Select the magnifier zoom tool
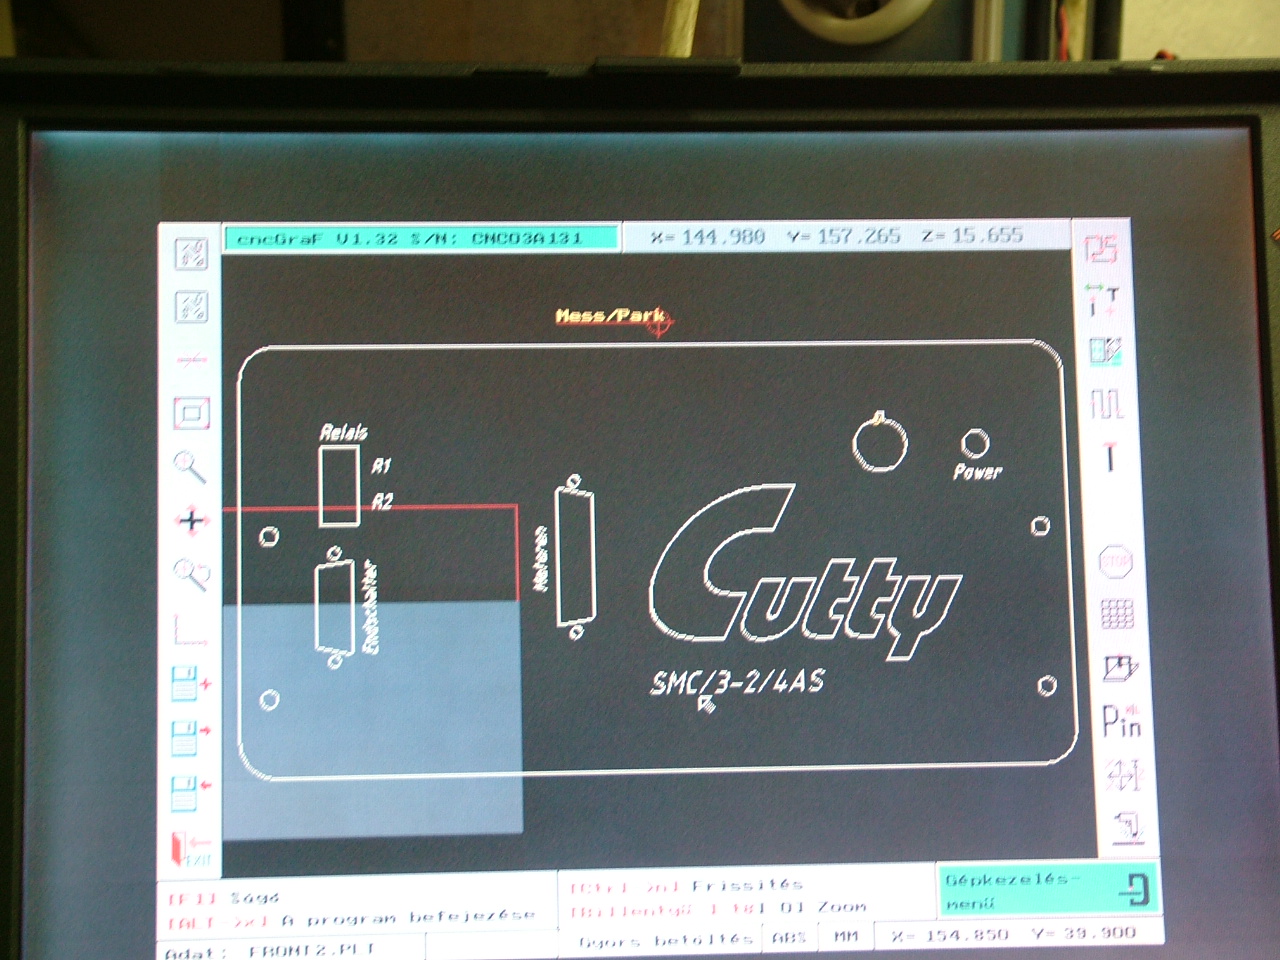This screenshot has width=1280, height=960. pyautogui.click(x=190, y=466)
